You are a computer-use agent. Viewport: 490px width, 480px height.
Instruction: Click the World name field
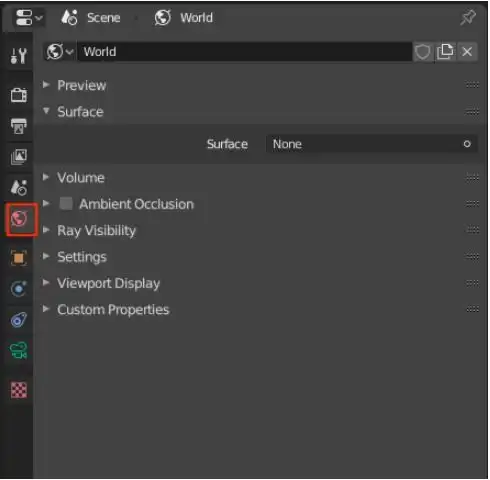tap(245, 52)
